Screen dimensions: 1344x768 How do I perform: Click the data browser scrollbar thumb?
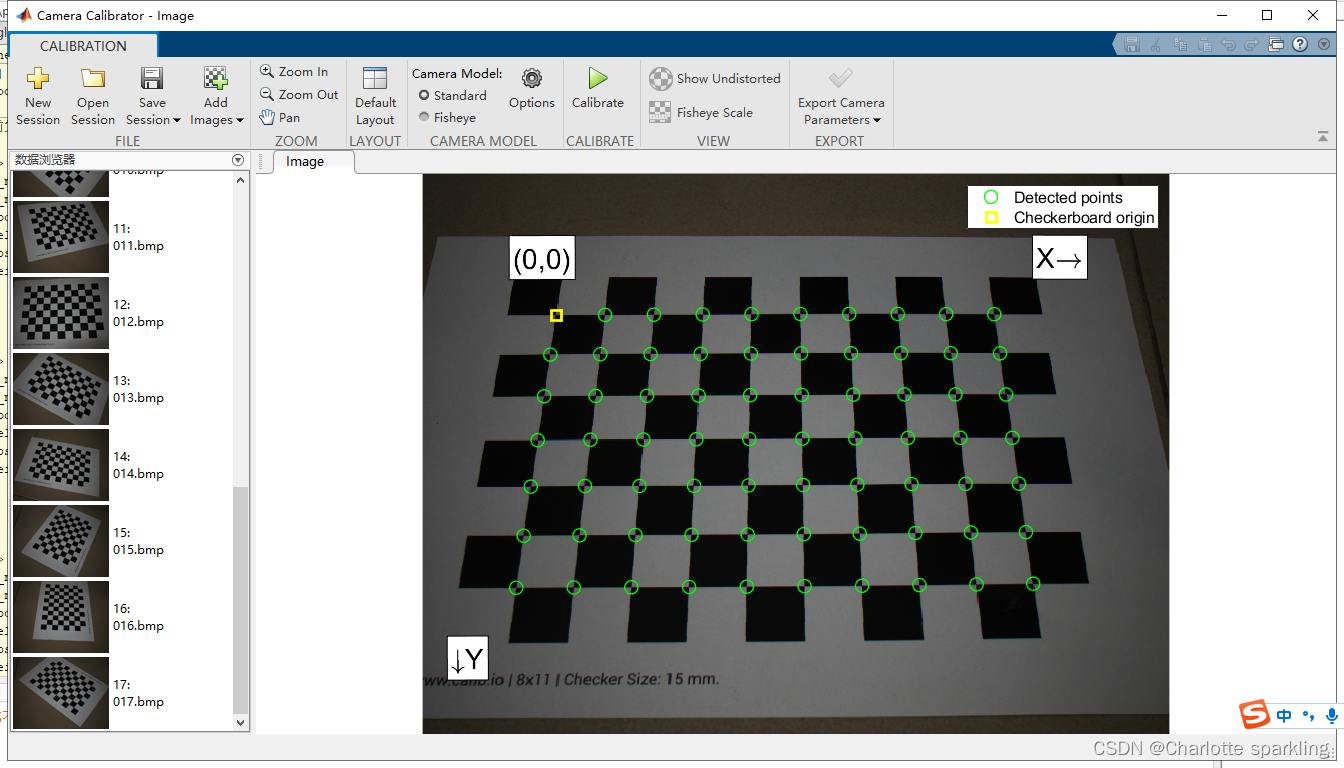(x=240, y=599)
